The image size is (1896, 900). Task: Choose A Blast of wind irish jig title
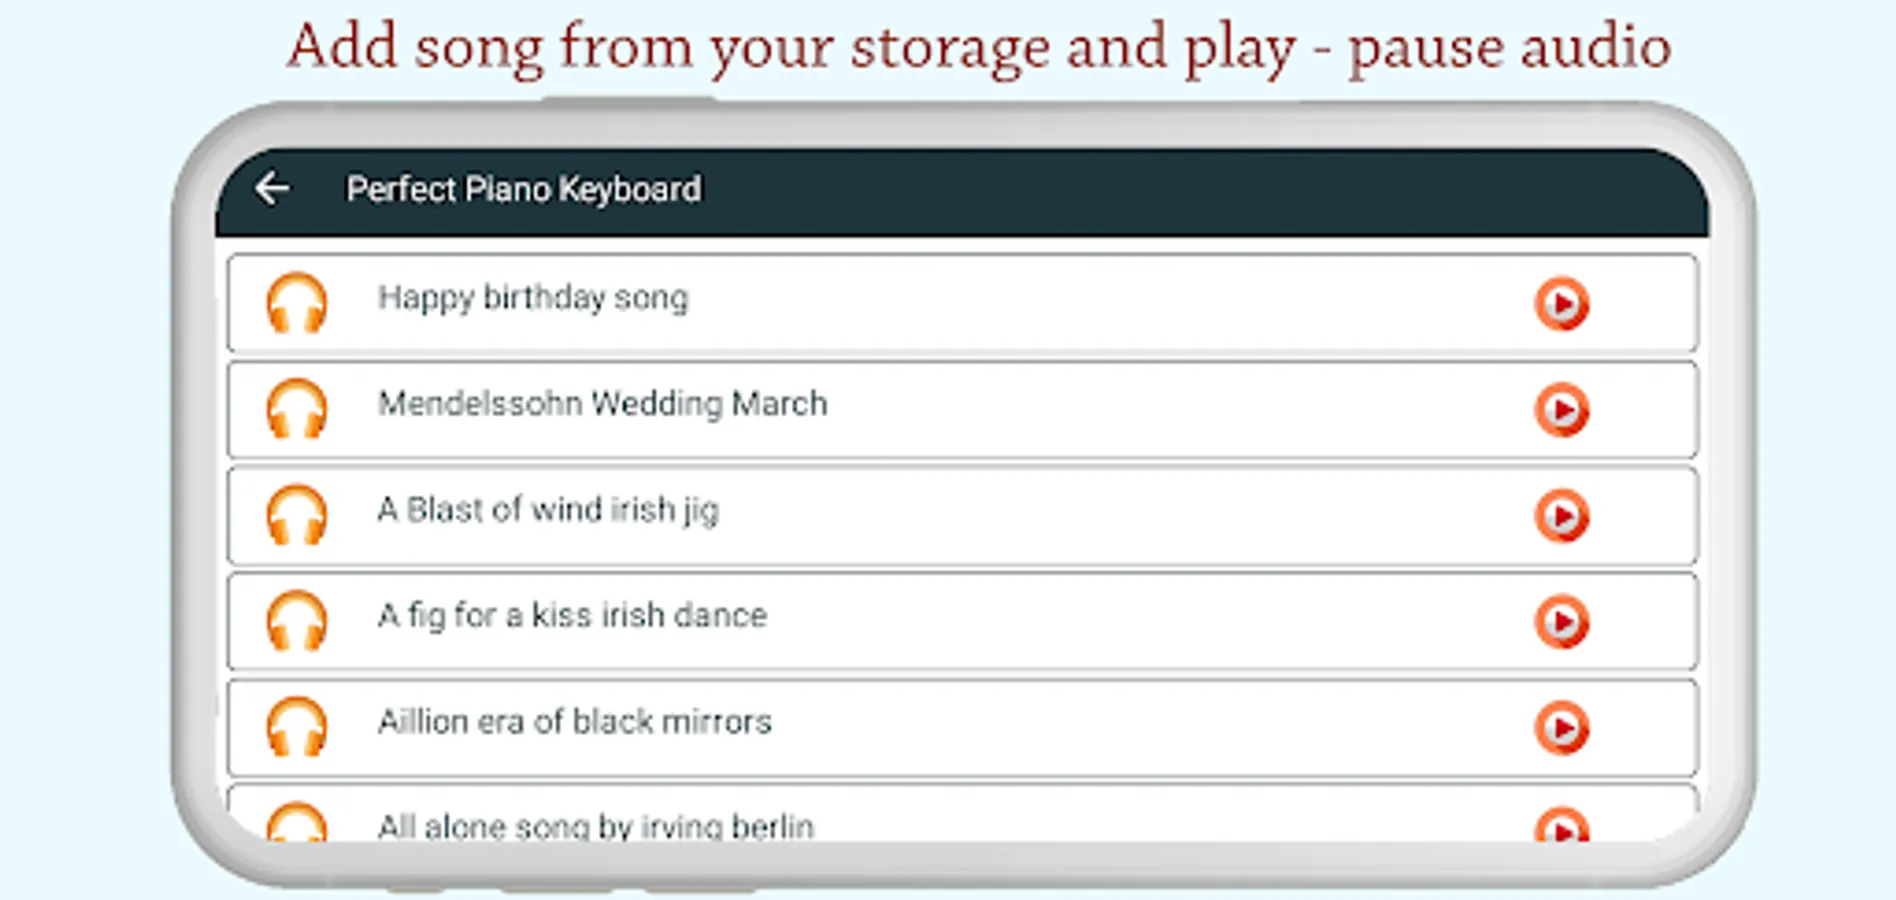tap(548, 510)
